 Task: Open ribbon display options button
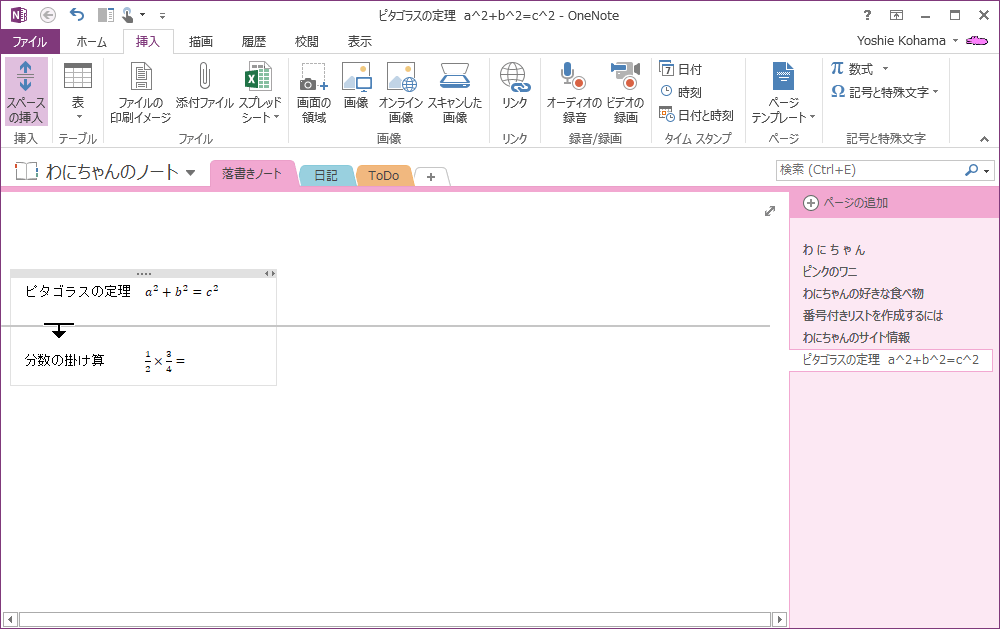(896, 15)
